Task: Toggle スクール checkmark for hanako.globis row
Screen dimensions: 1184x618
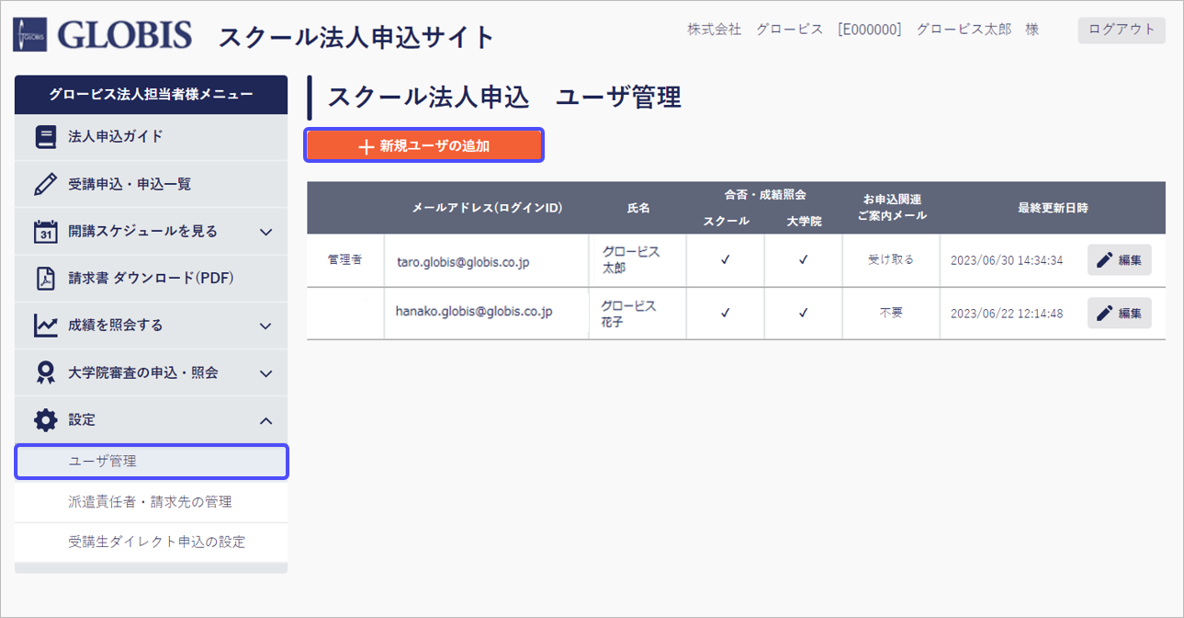Action: [725, 313]
